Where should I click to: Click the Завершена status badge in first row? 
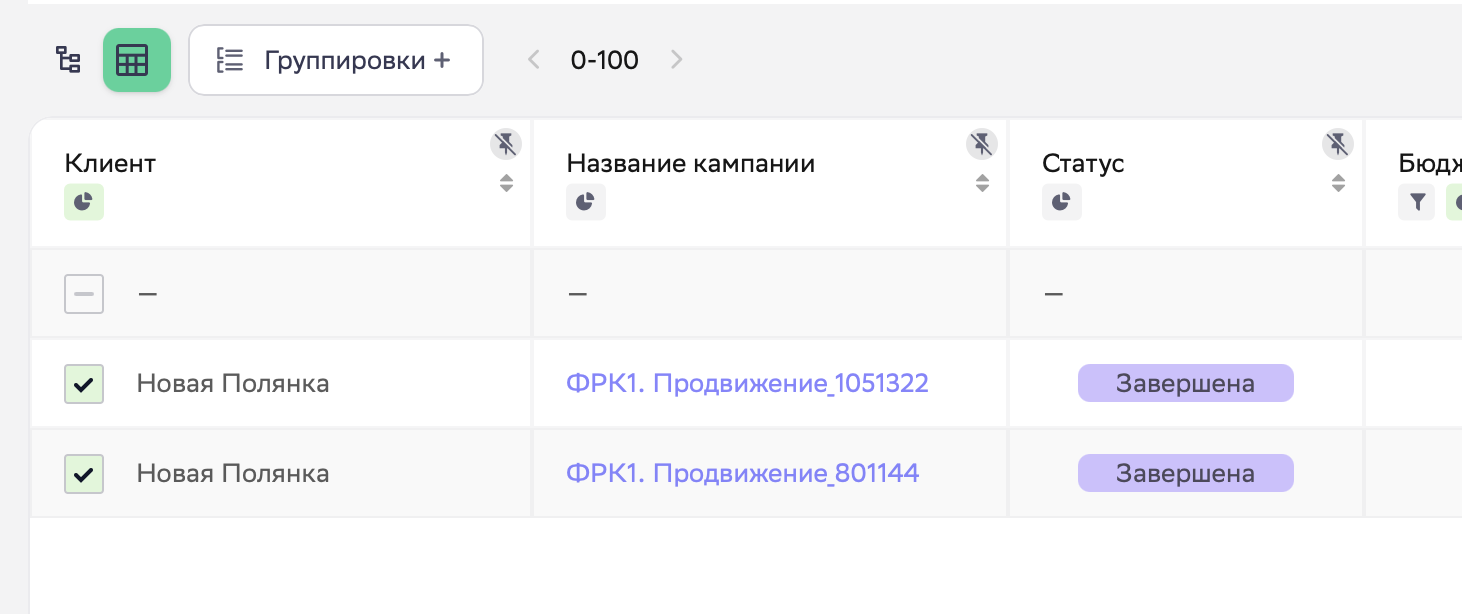(1185, 383)
